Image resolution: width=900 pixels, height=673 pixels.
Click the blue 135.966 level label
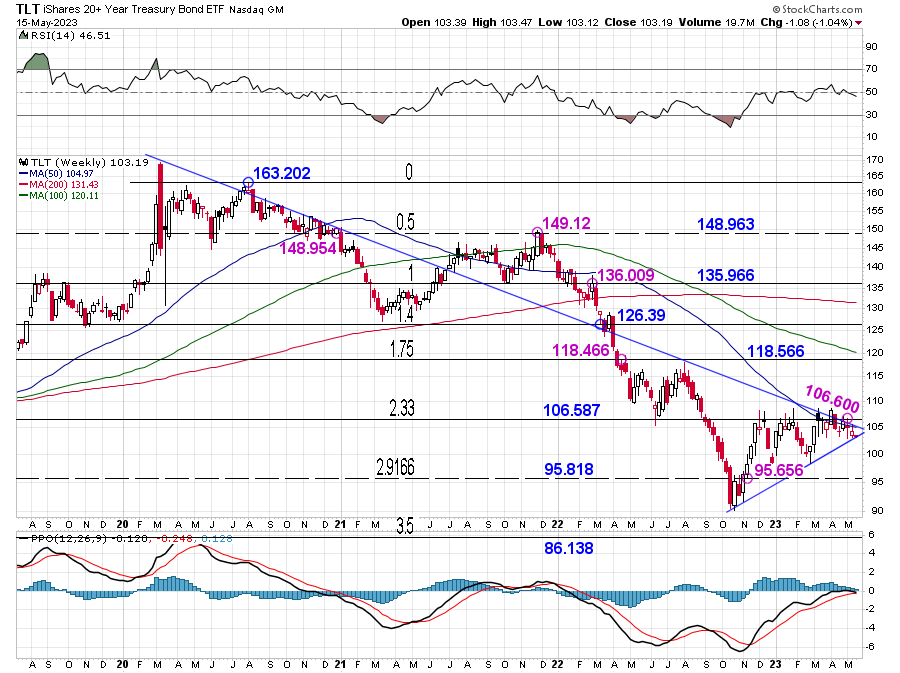pos(726,275)
